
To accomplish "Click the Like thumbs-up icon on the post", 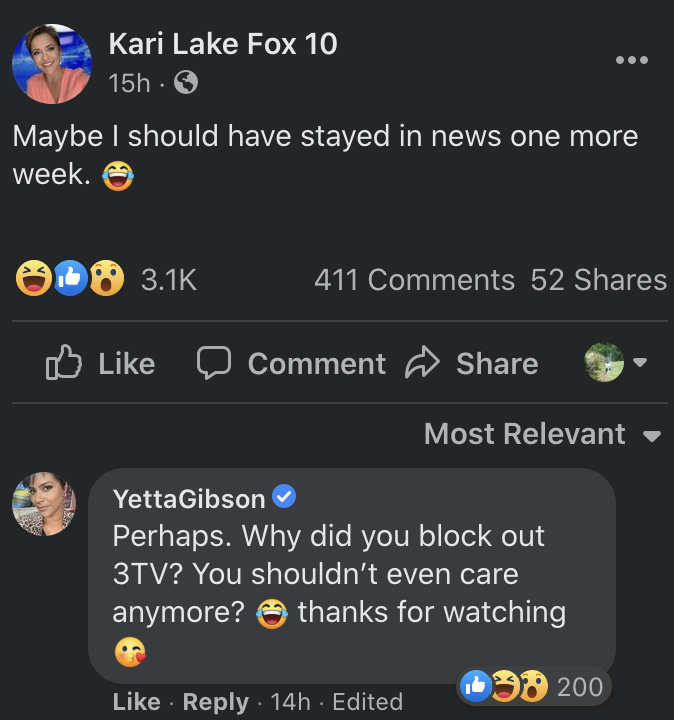I will coord(64,362).
